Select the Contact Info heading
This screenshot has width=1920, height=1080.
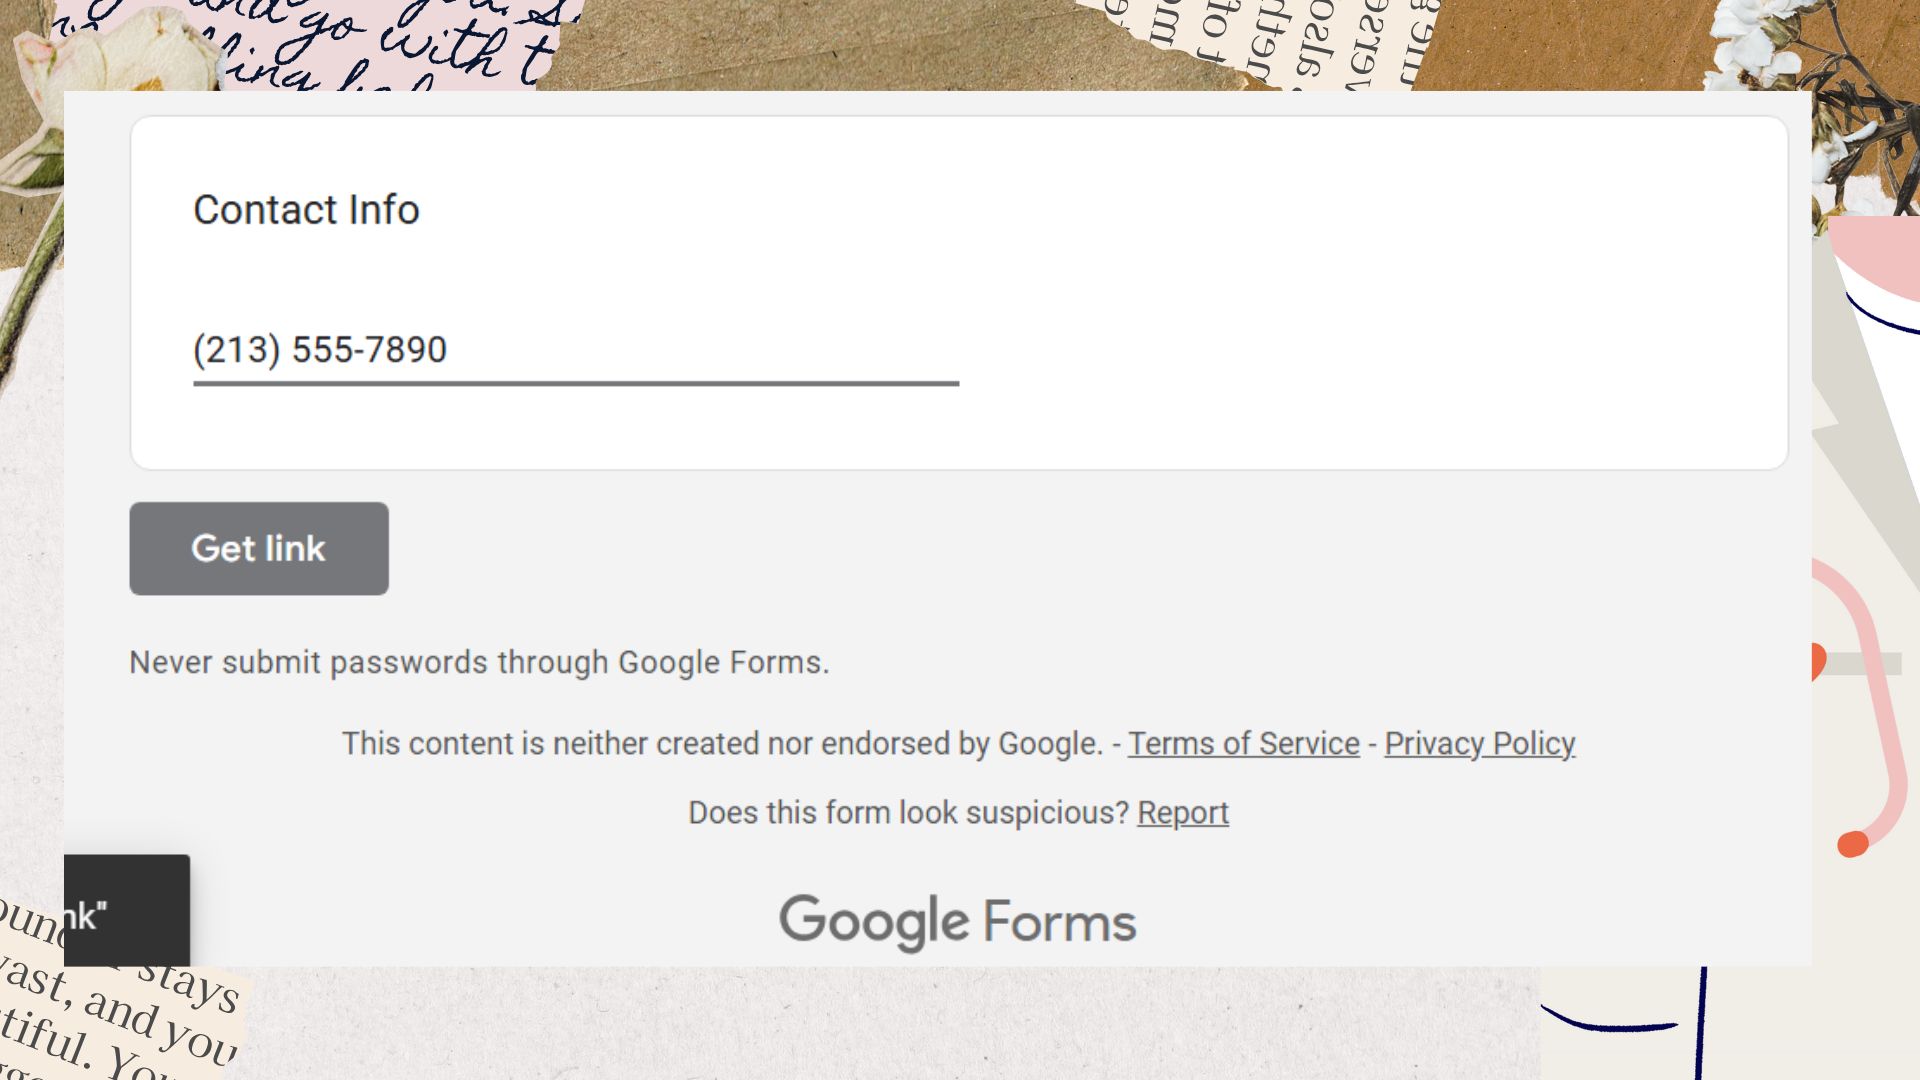306,210
